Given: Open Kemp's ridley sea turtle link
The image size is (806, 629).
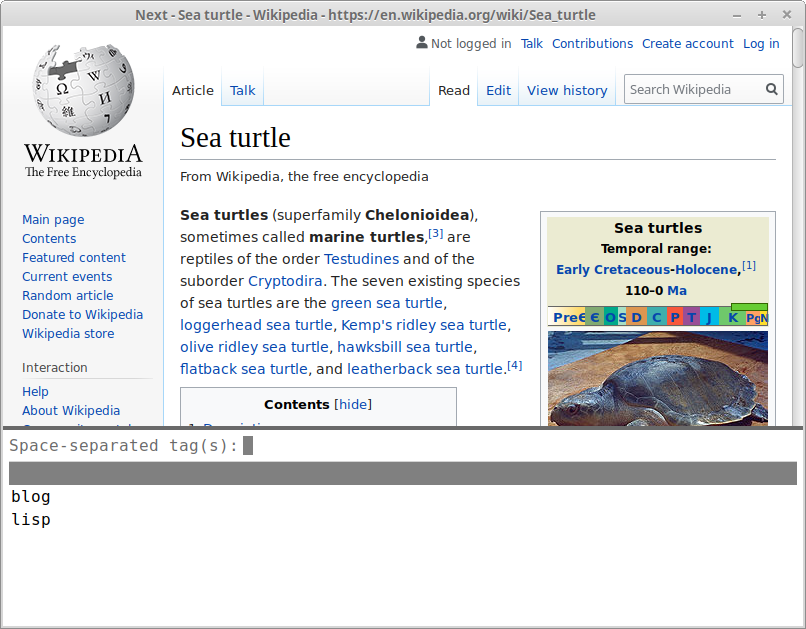Looking at the screenshot, I should 424,325.
